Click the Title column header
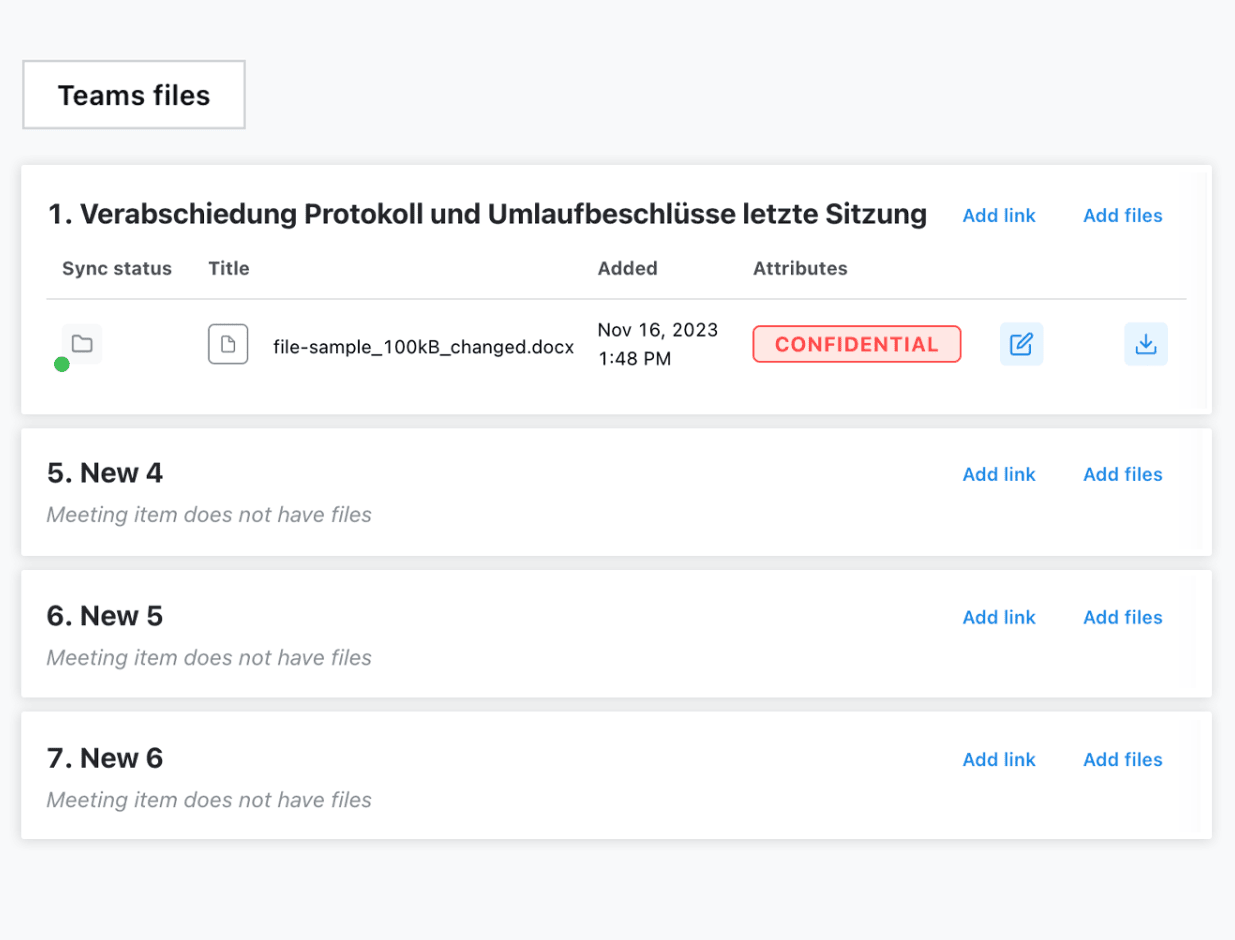The width and height of the screenshot is (1235, 940). (x=229, y=268)
